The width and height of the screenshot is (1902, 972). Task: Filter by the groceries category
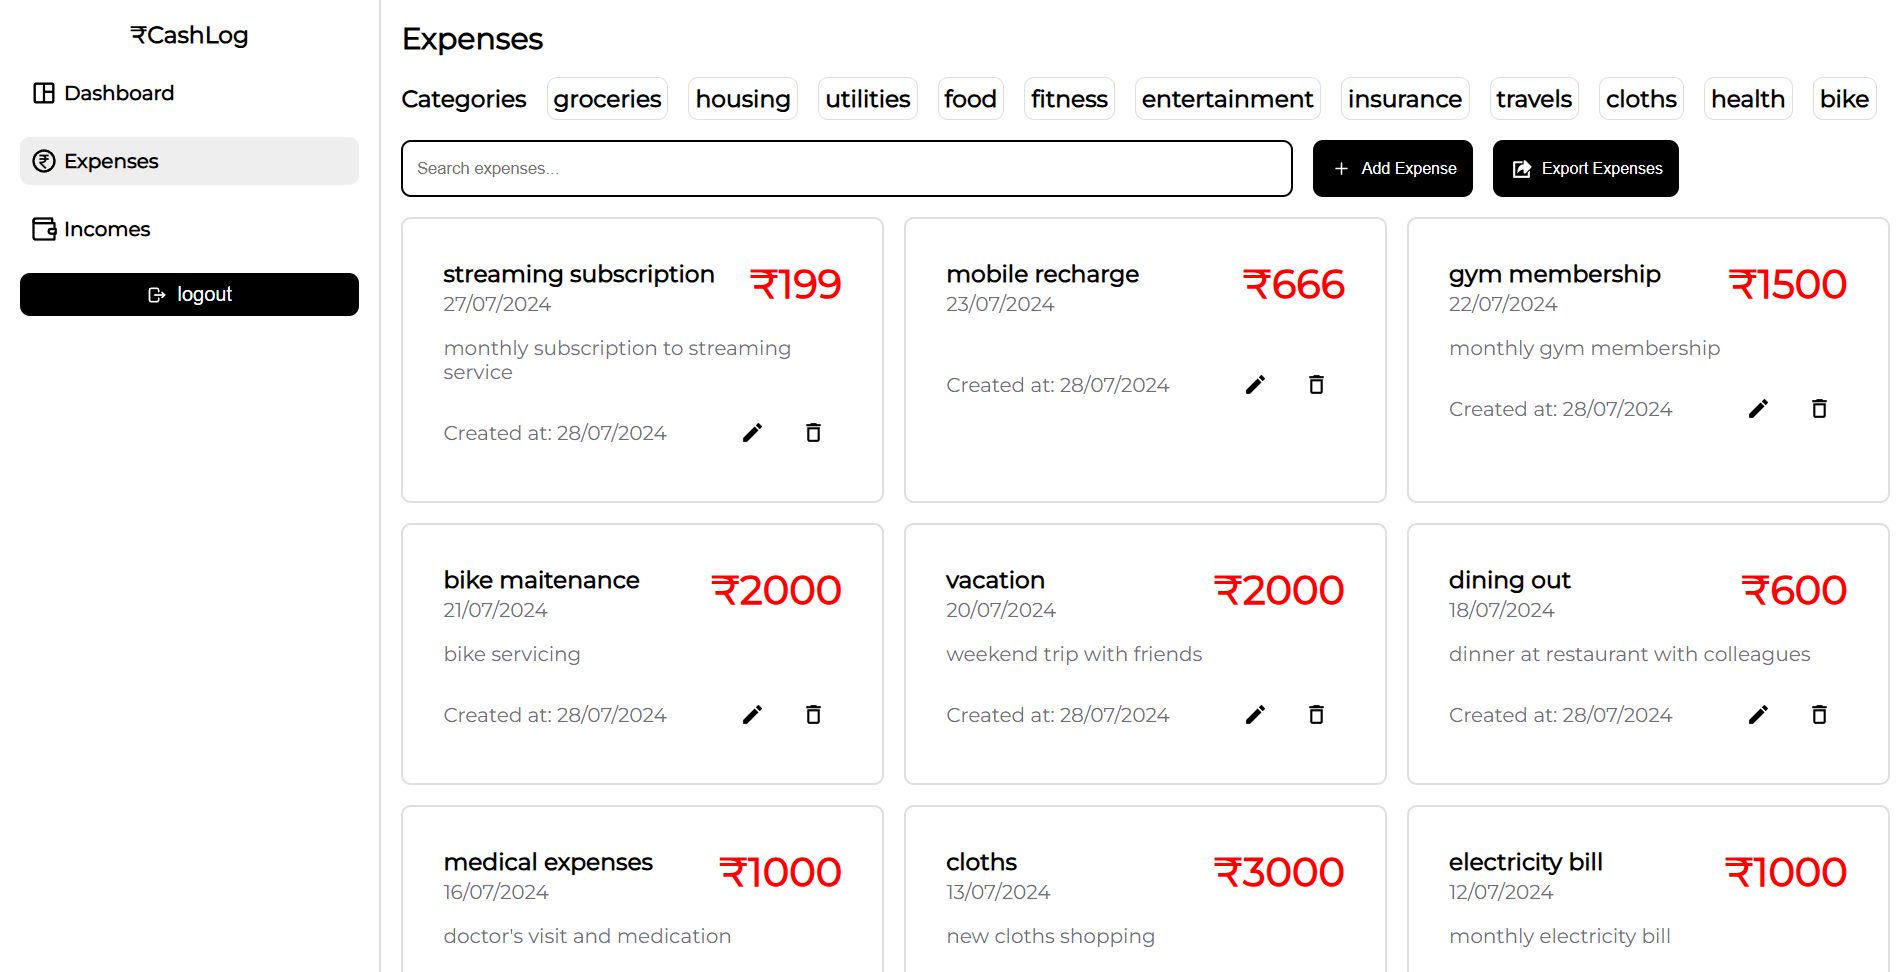(607, 99)
